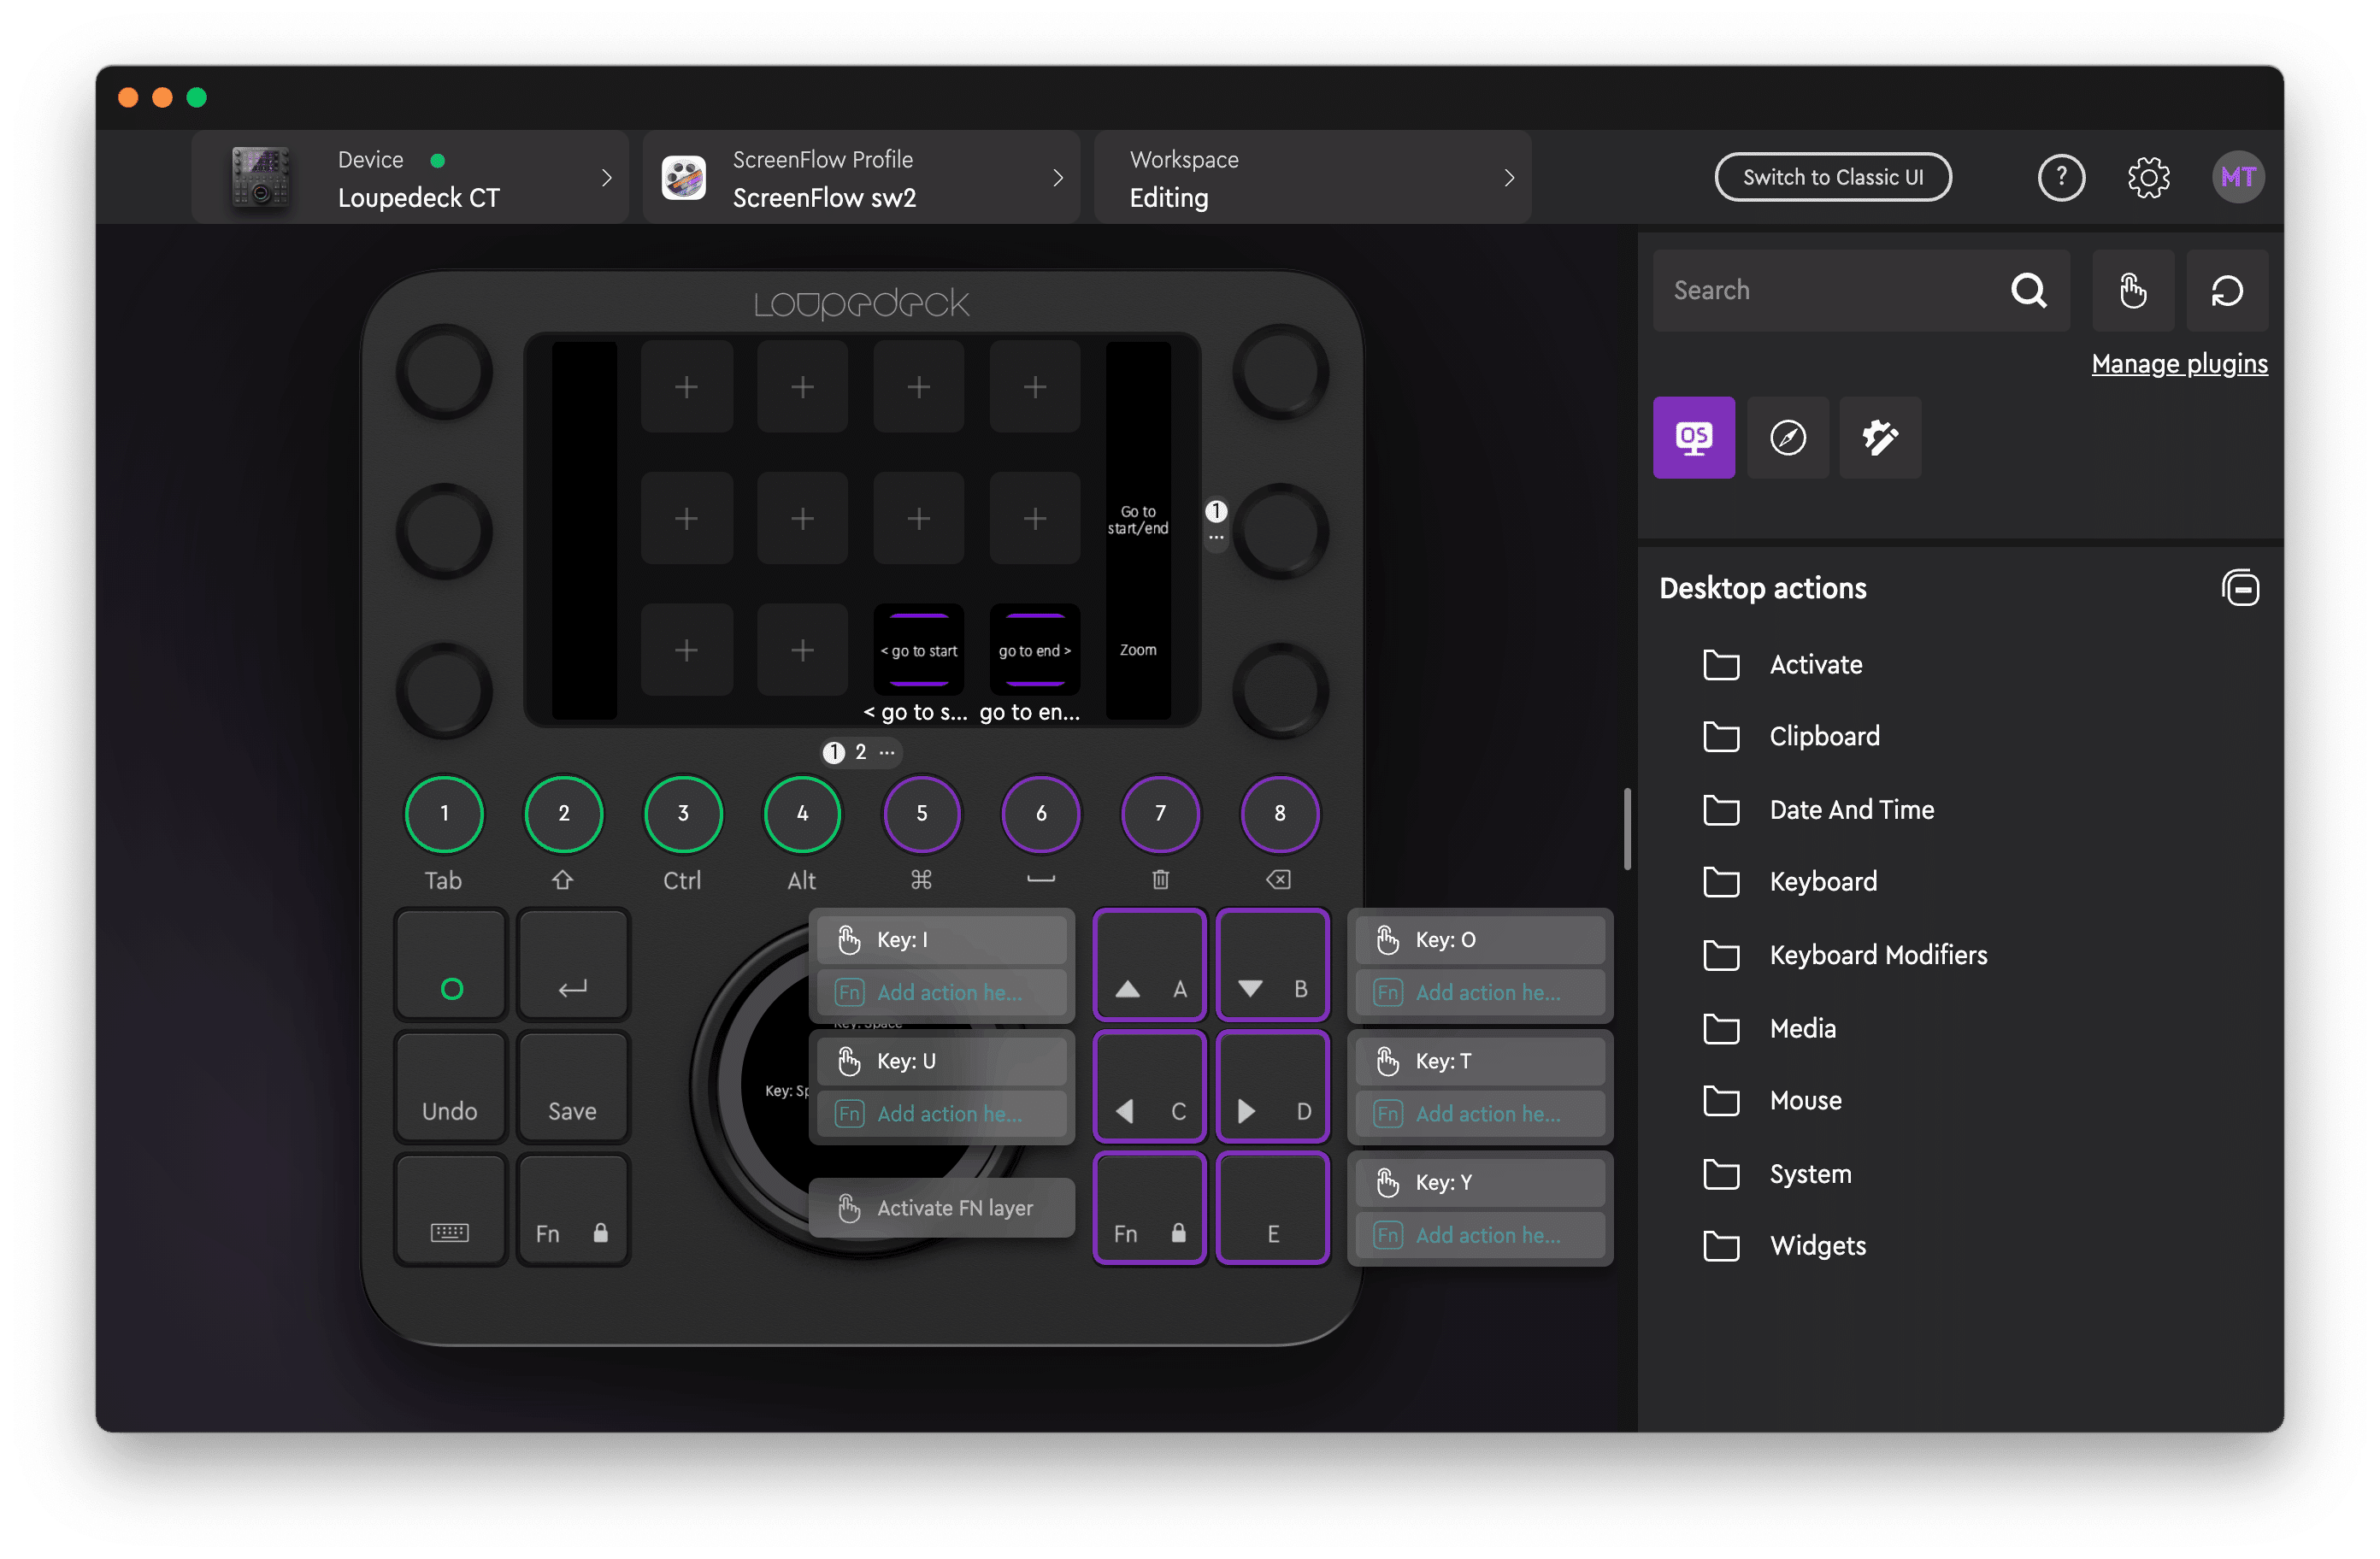Image resolution: width=2380 pixels, height=1559 pixels.
Task: Open the compass navigation plugin tab
Action: click(x=1787, y=437)
